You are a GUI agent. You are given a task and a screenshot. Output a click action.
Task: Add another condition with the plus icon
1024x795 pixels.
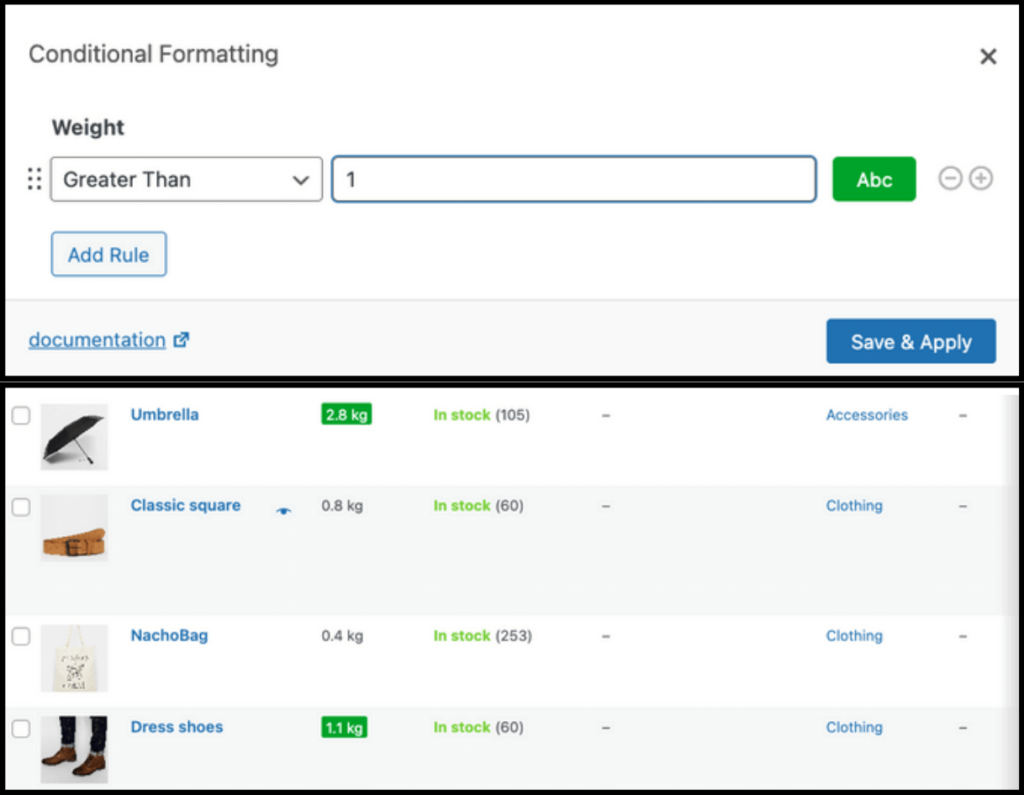(981, 179)
